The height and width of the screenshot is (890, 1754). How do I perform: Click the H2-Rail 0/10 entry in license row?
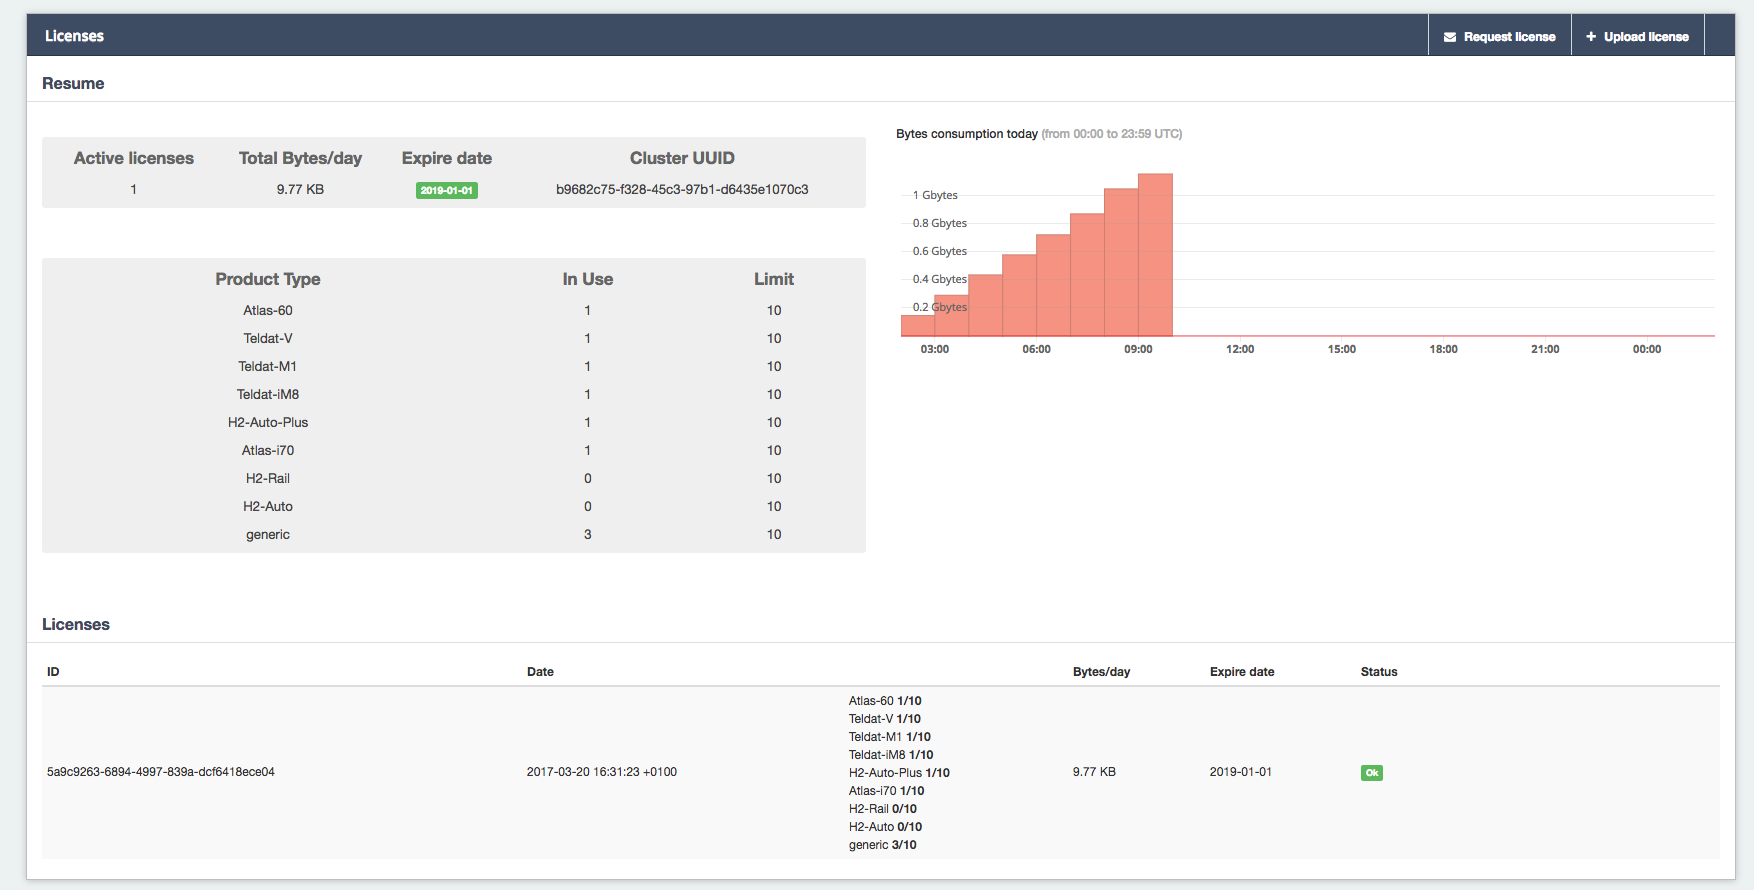(883, 809)
